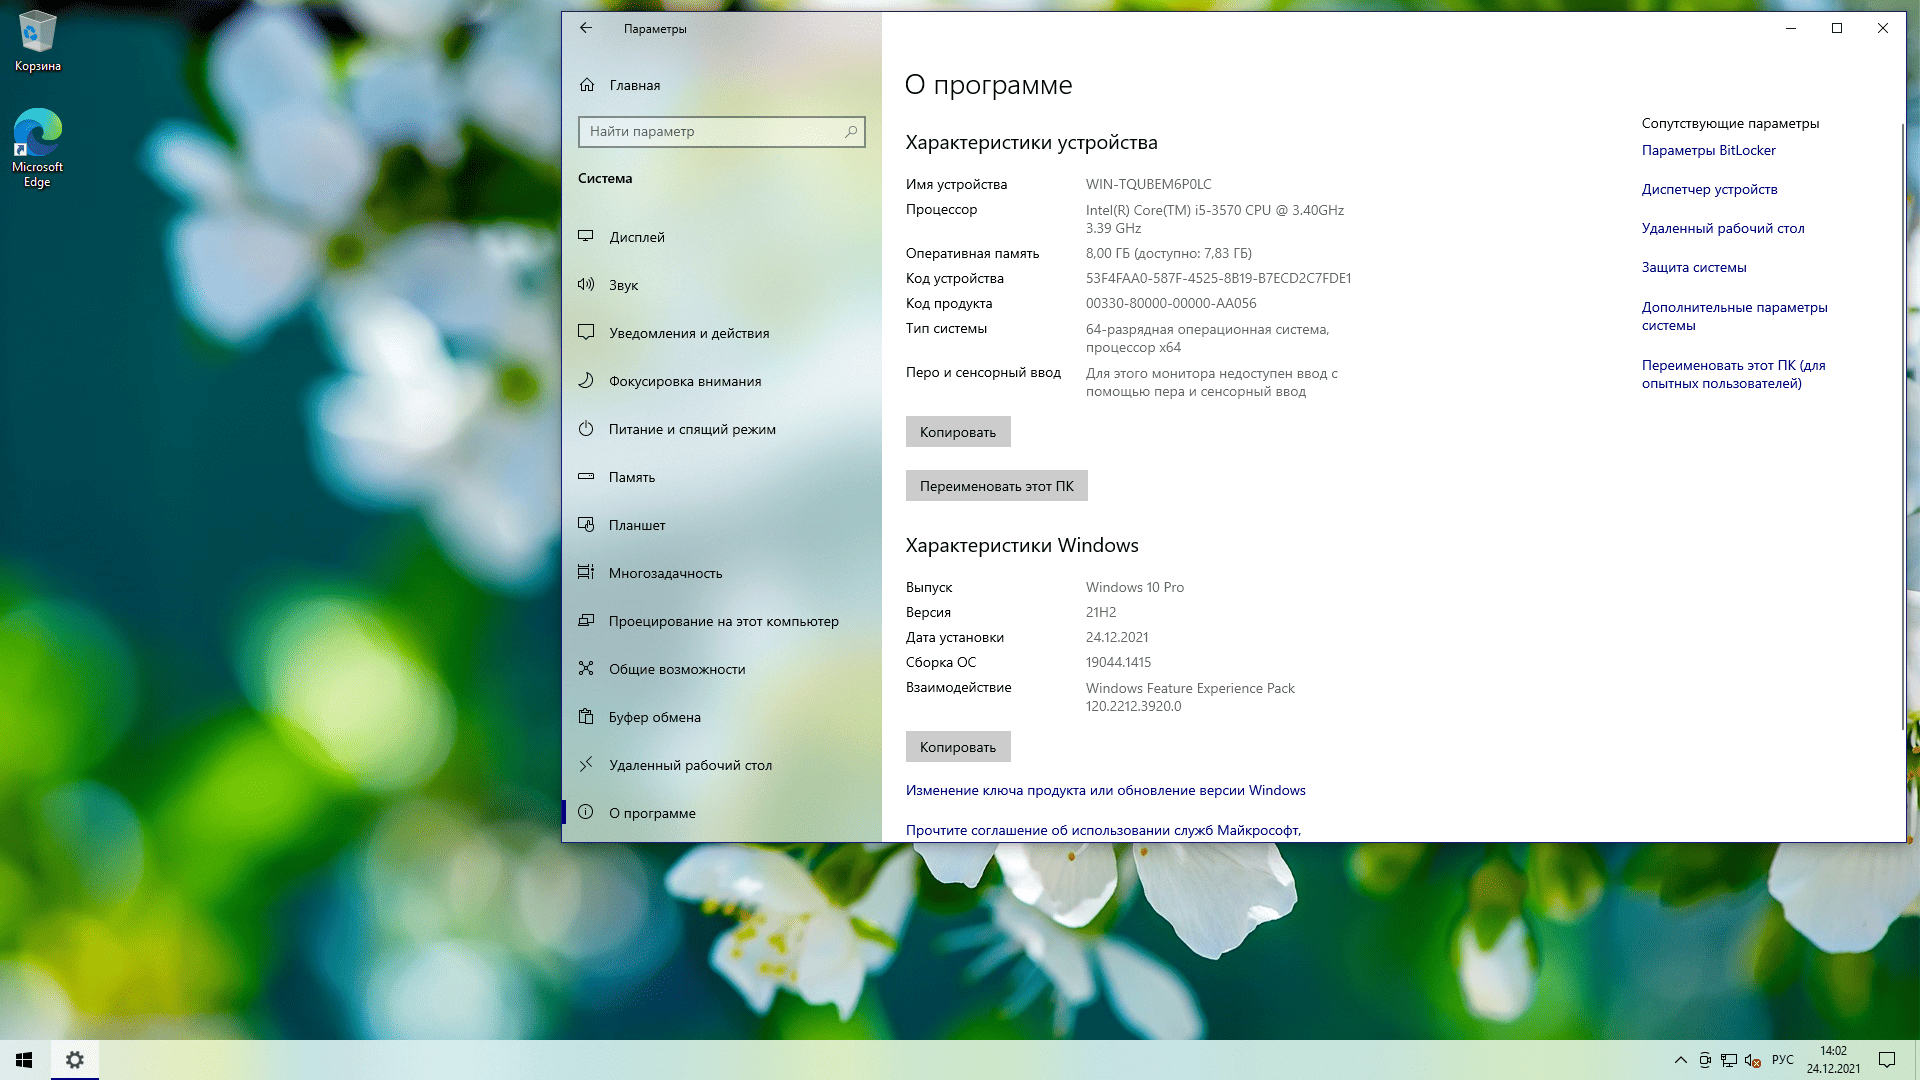Open Диспетчер устройств link
Screen dimensions: 1920x1080
1709,189
